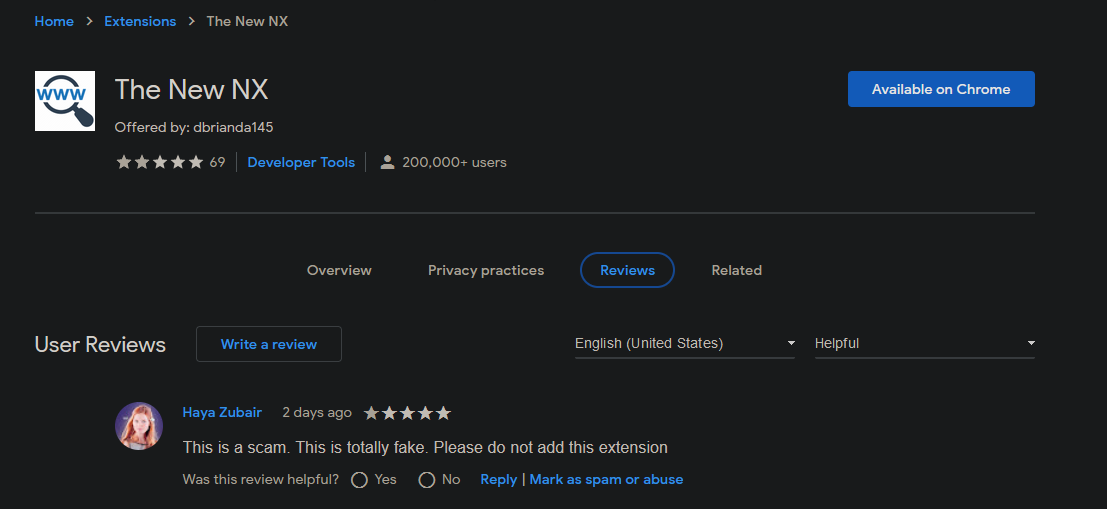Click the review's star rating
The width and height of the screenshot is (1107, 509).
click(x=407, y=412)
